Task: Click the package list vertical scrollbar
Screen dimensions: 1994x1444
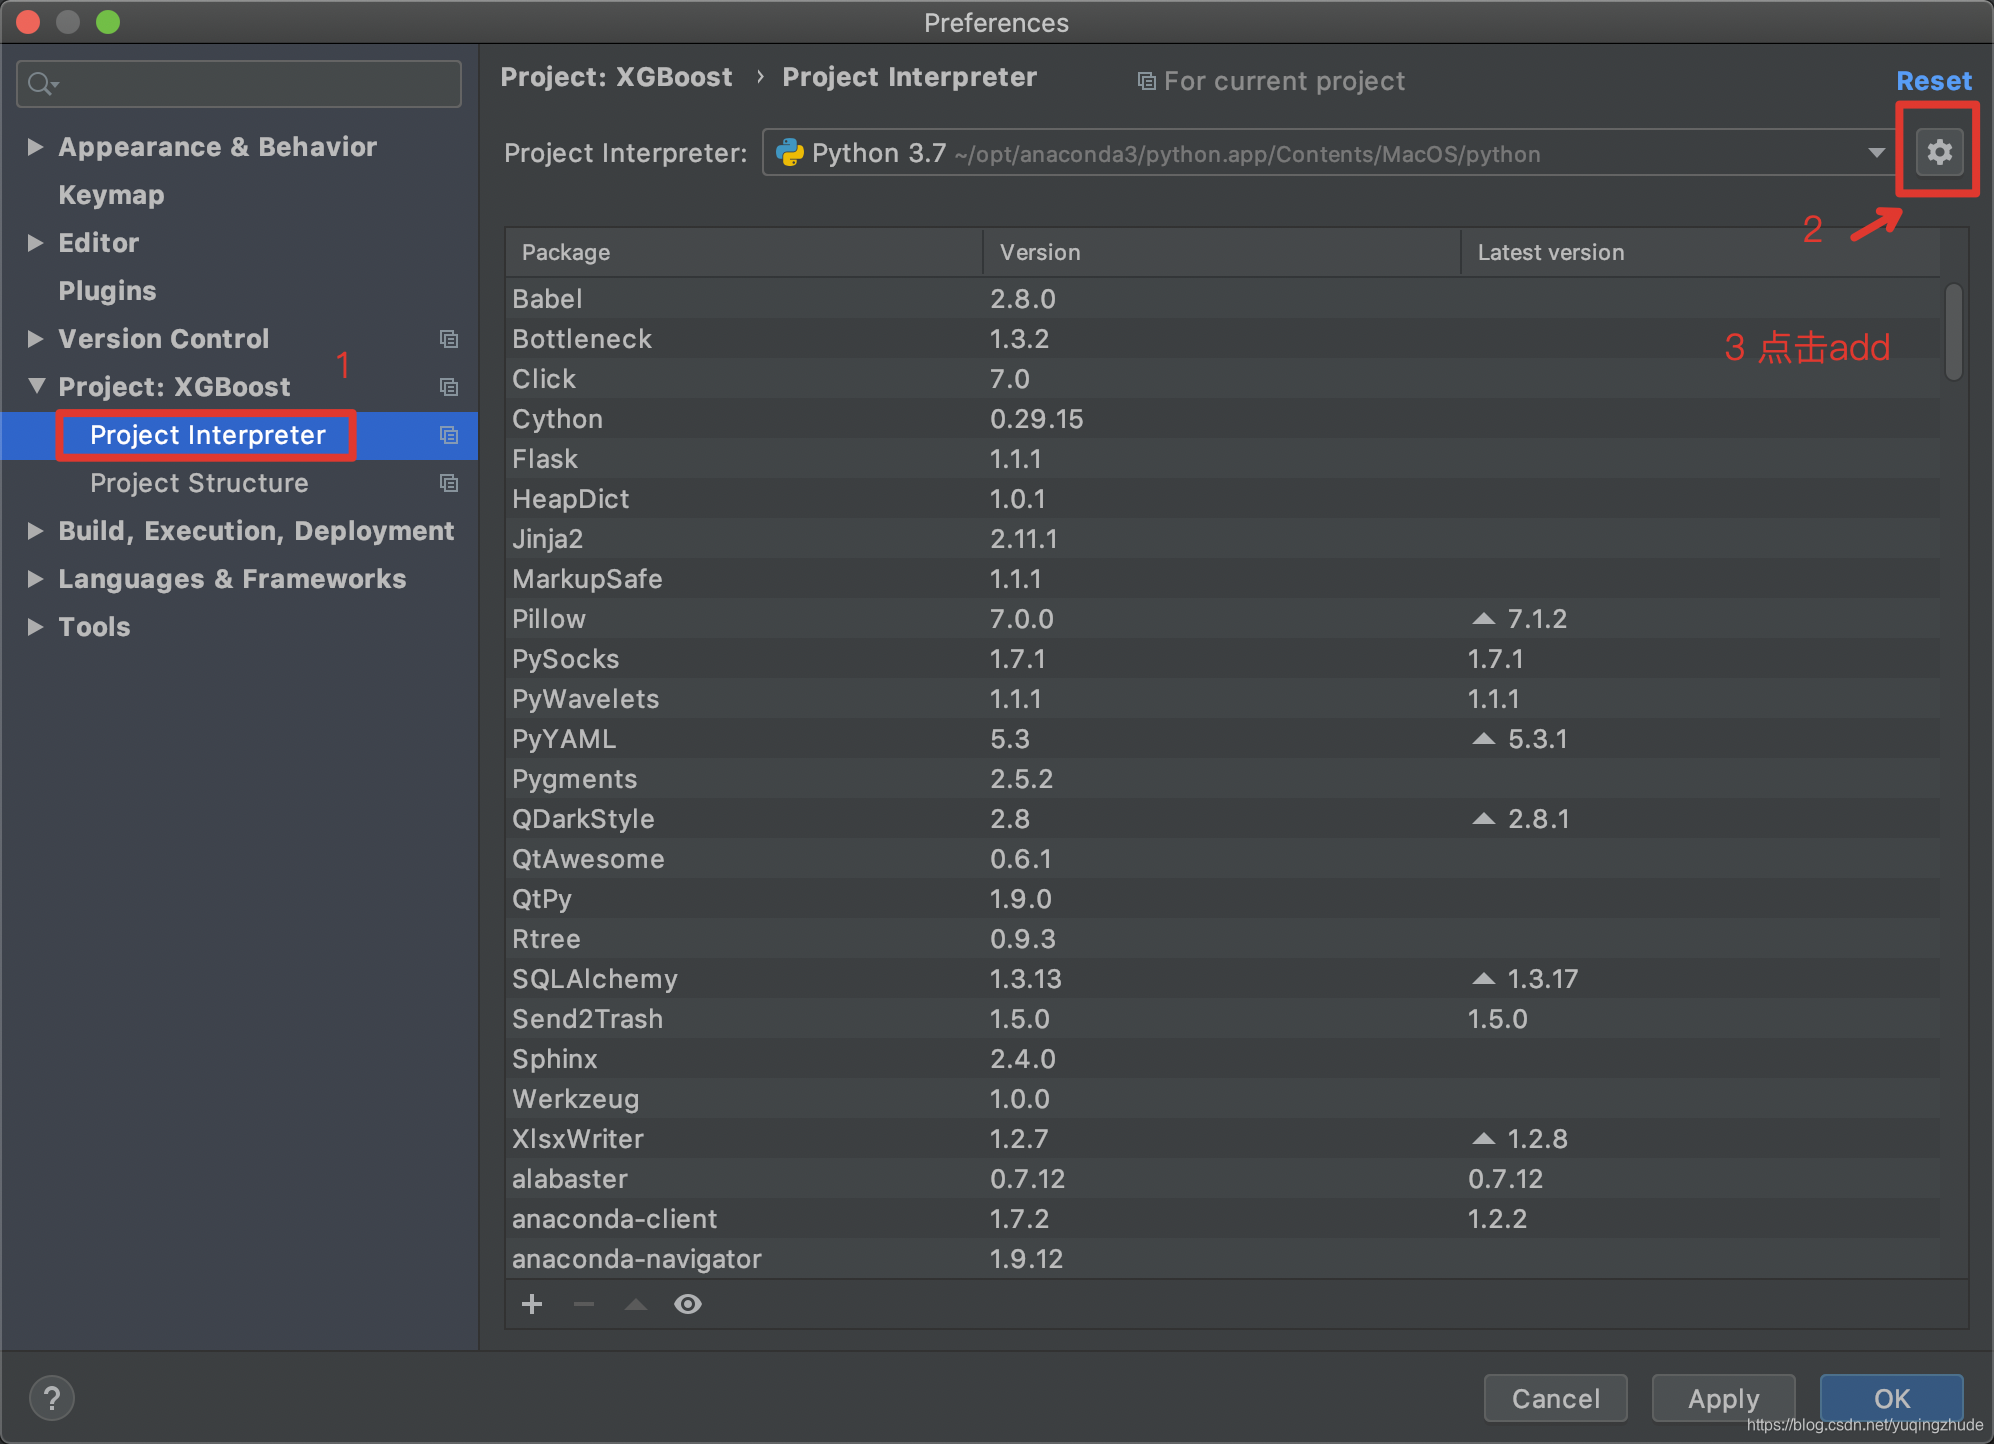Action: tap(1953, 332)
